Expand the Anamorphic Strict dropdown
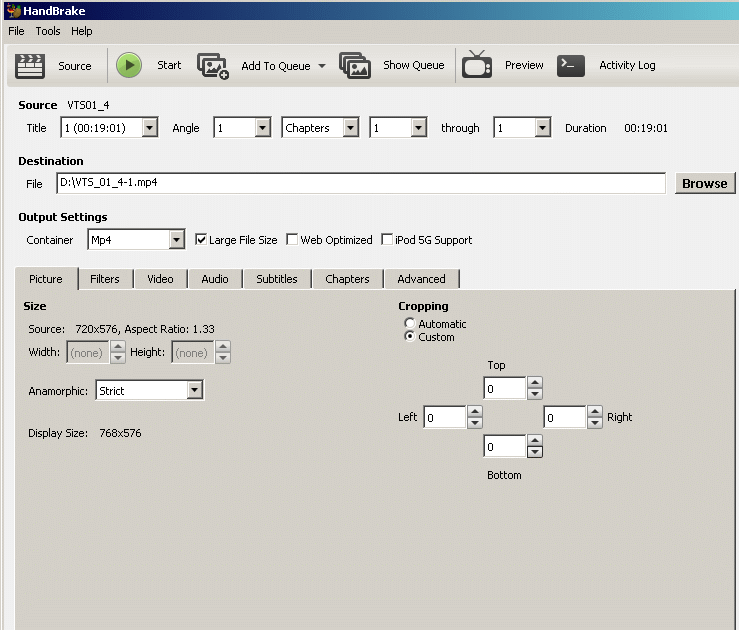Image resolution: width=739 pixels, height=630 pixels. pyautogui.click(x=195, y=390)
